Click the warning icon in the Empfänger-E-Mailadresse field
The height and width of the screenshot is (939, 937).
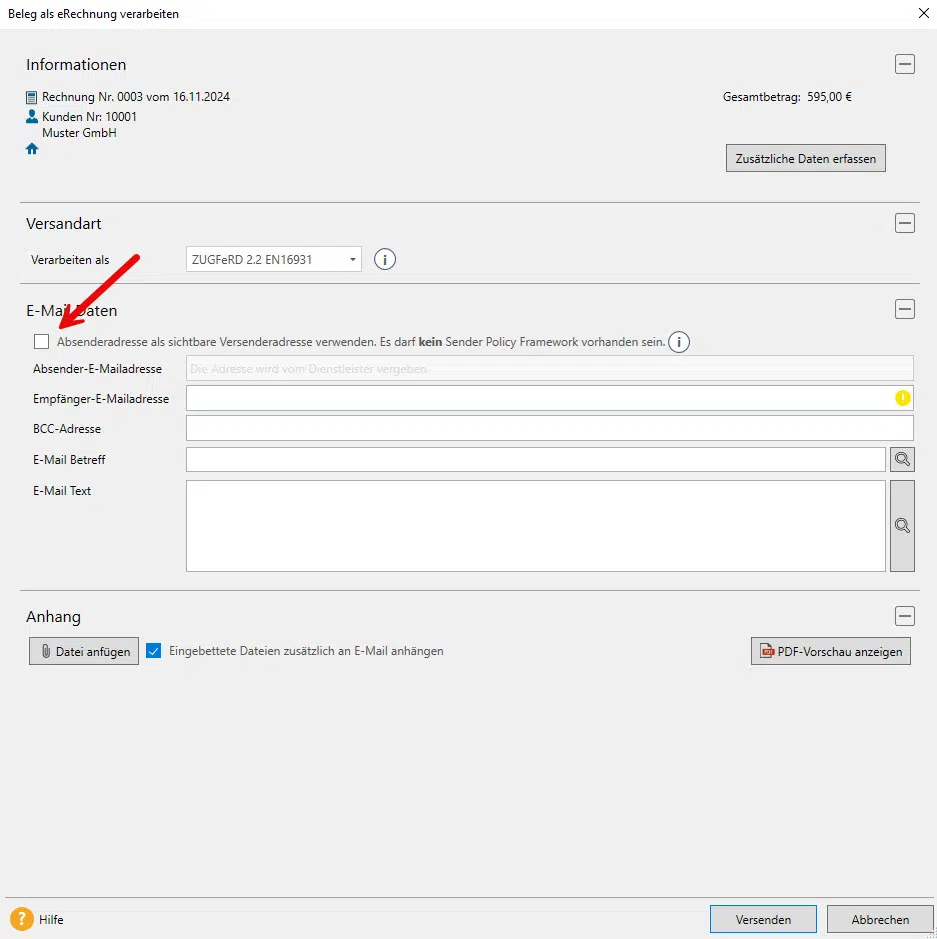[902, 398]
